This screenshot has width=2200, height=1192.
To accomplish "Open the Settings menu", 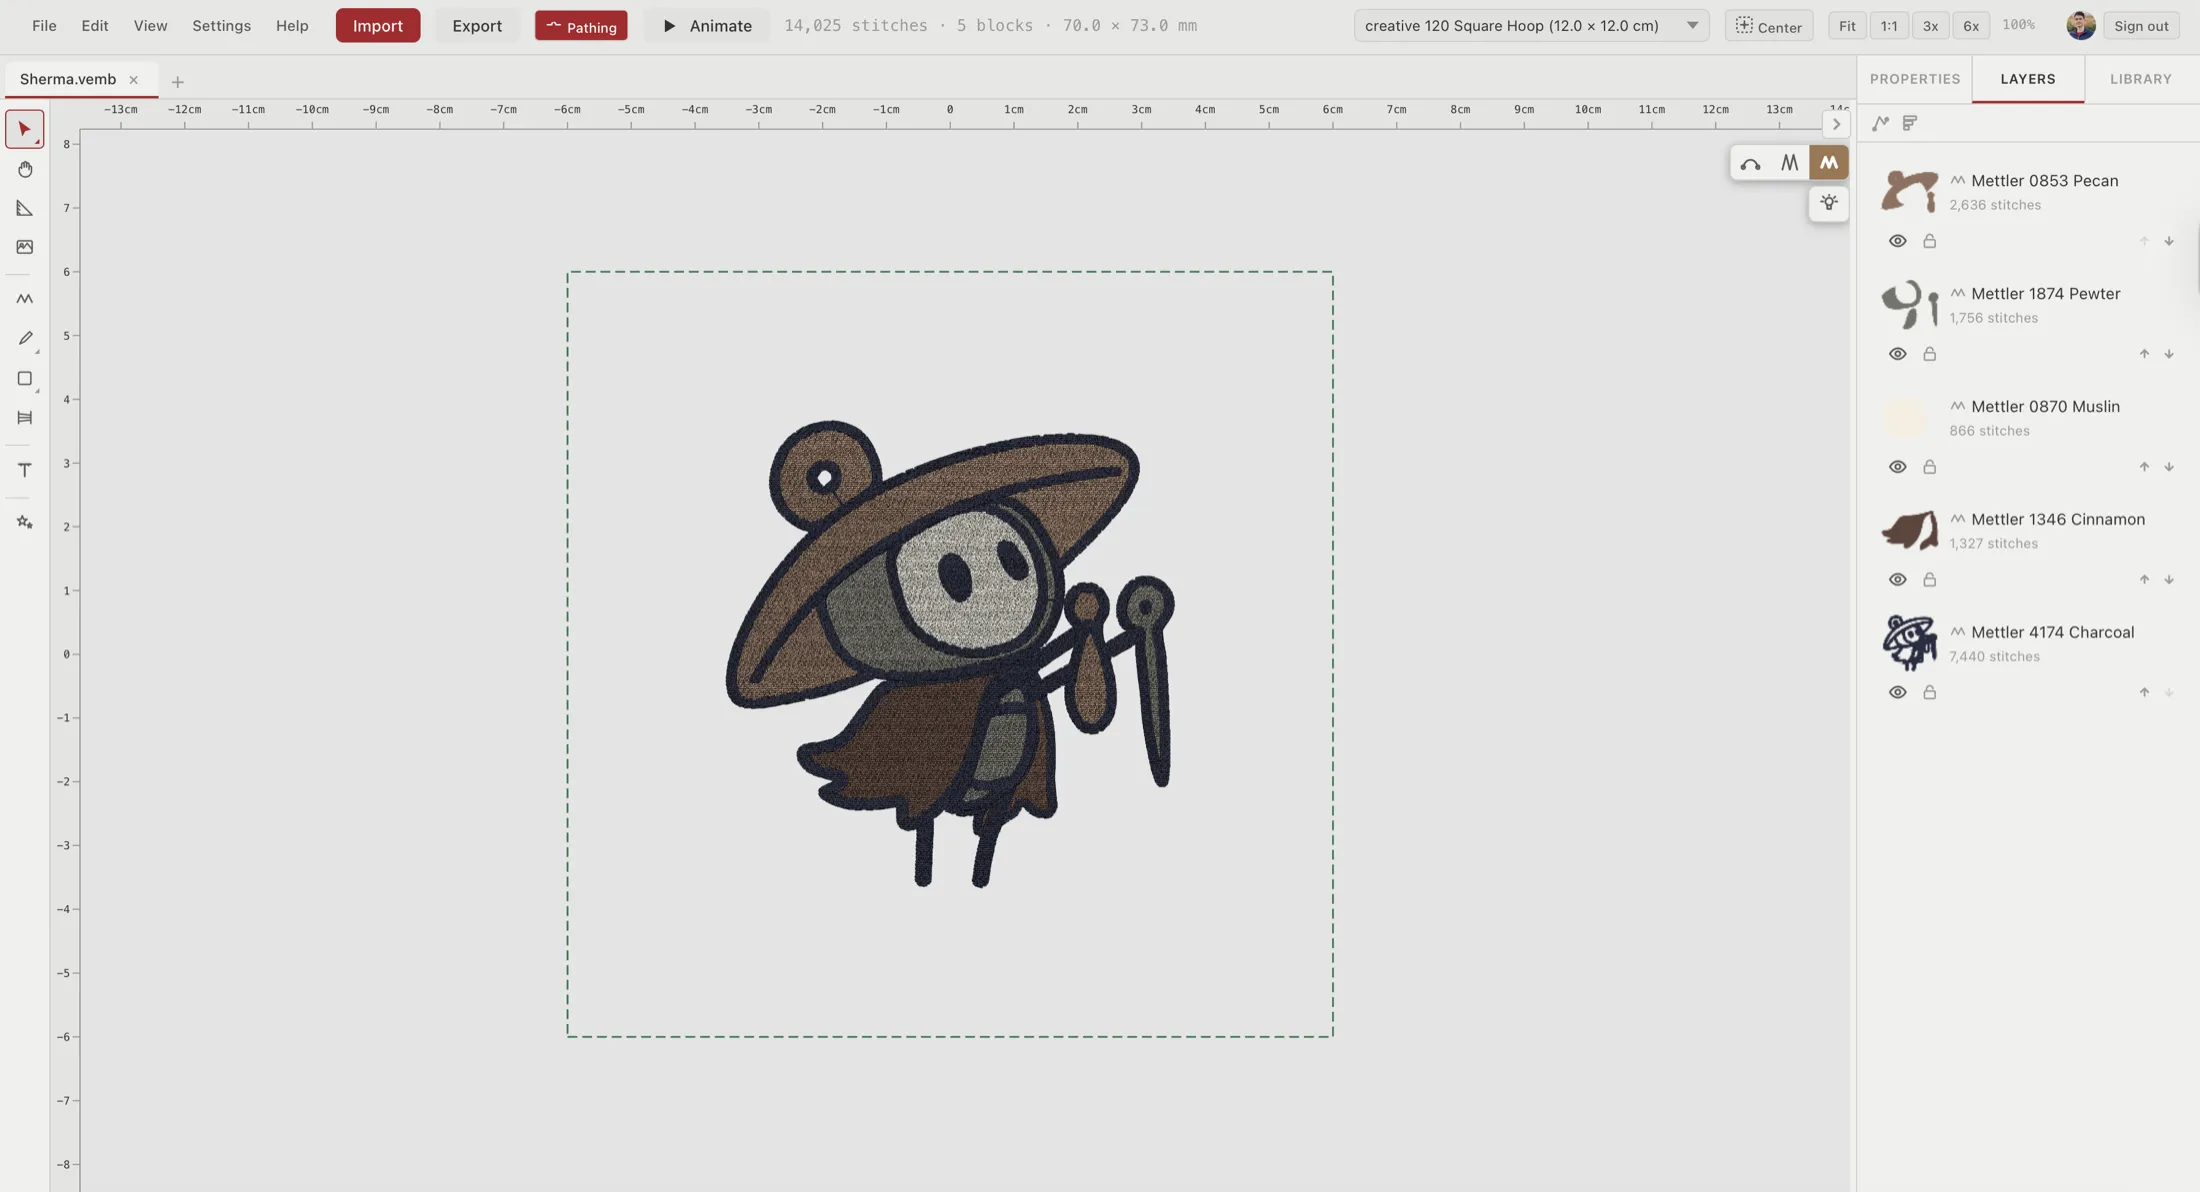I will (x=221, y=25).
